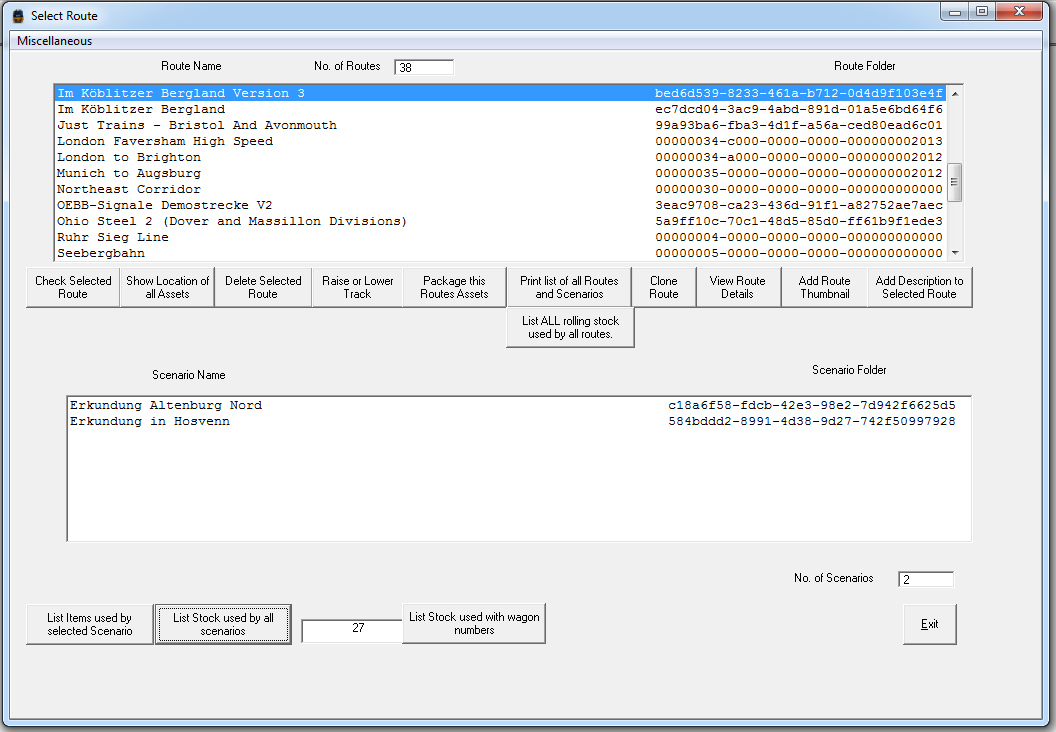The width and height of the screenshot is (1056, 732).
Task: Select Erkundung in Hosvenn scenario
Action: pos(150,422)
